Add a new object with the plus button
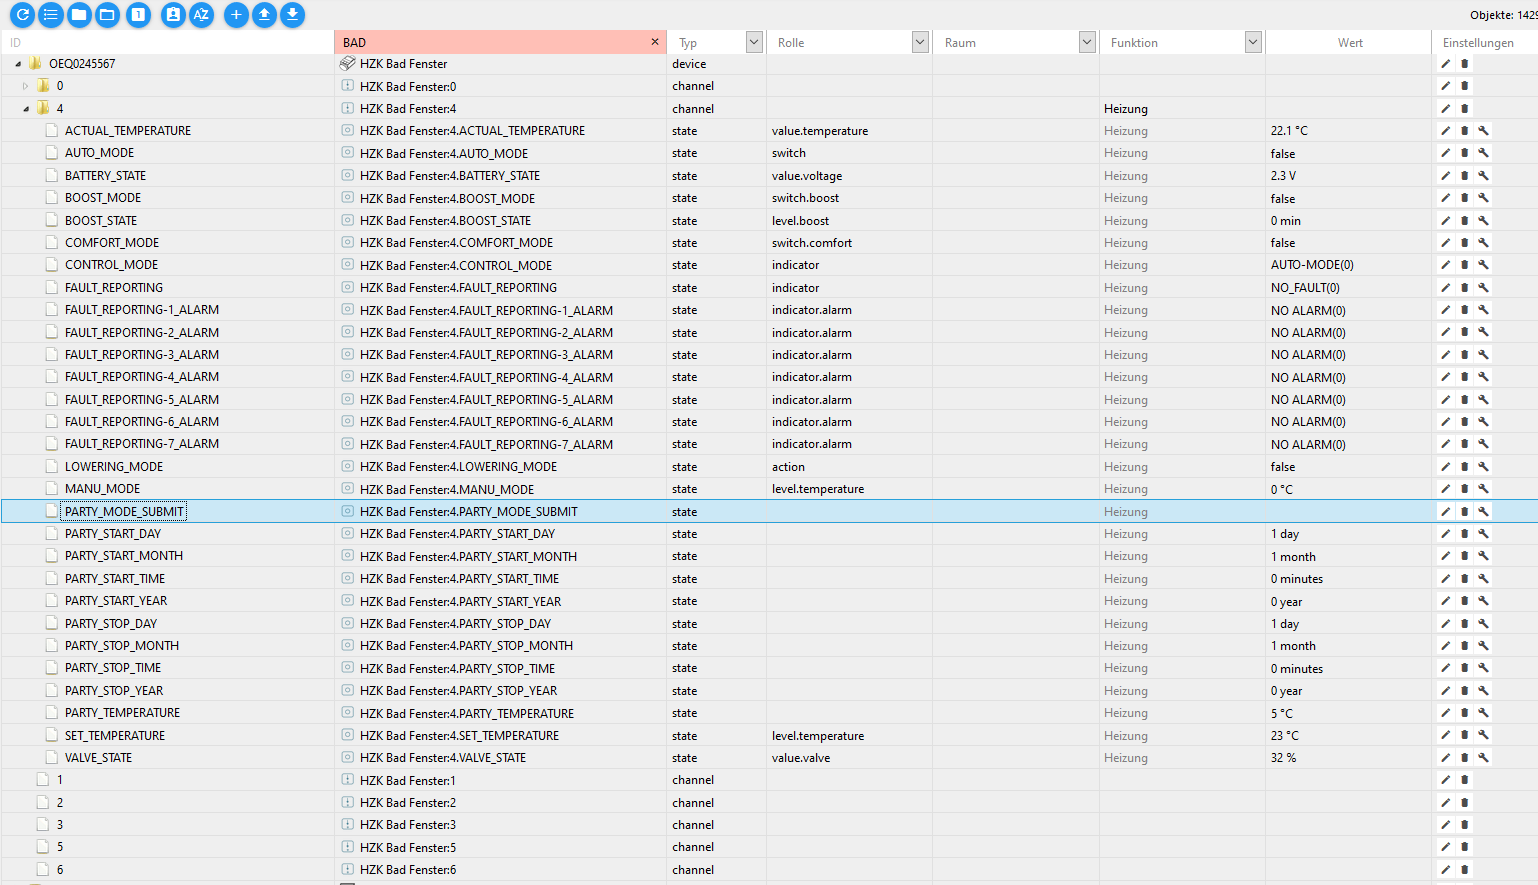1538x885 pixels. pyautogui.click(x=236, y=15)
